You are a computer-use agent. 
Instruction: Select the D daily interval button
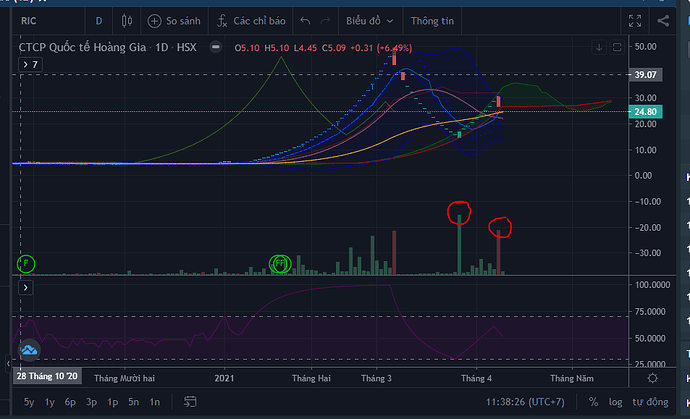point(98,20)
